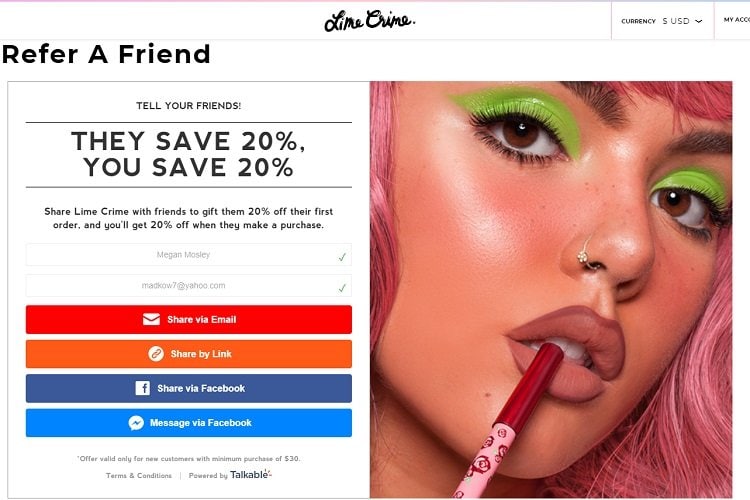
Task: Click the chevron arrow next to USD
Action: click(698, 21)
